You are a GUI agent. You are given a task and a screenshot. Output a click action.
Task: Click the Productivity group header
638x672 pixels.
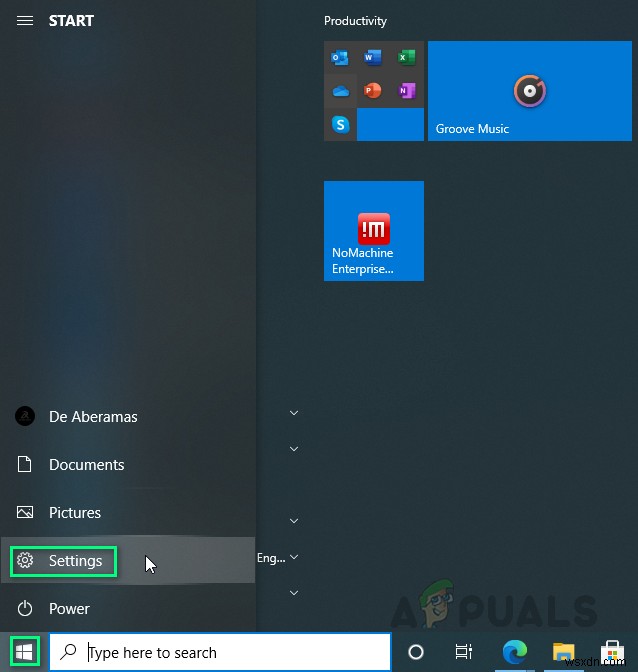pyautogui.click(x=355, y=21)
